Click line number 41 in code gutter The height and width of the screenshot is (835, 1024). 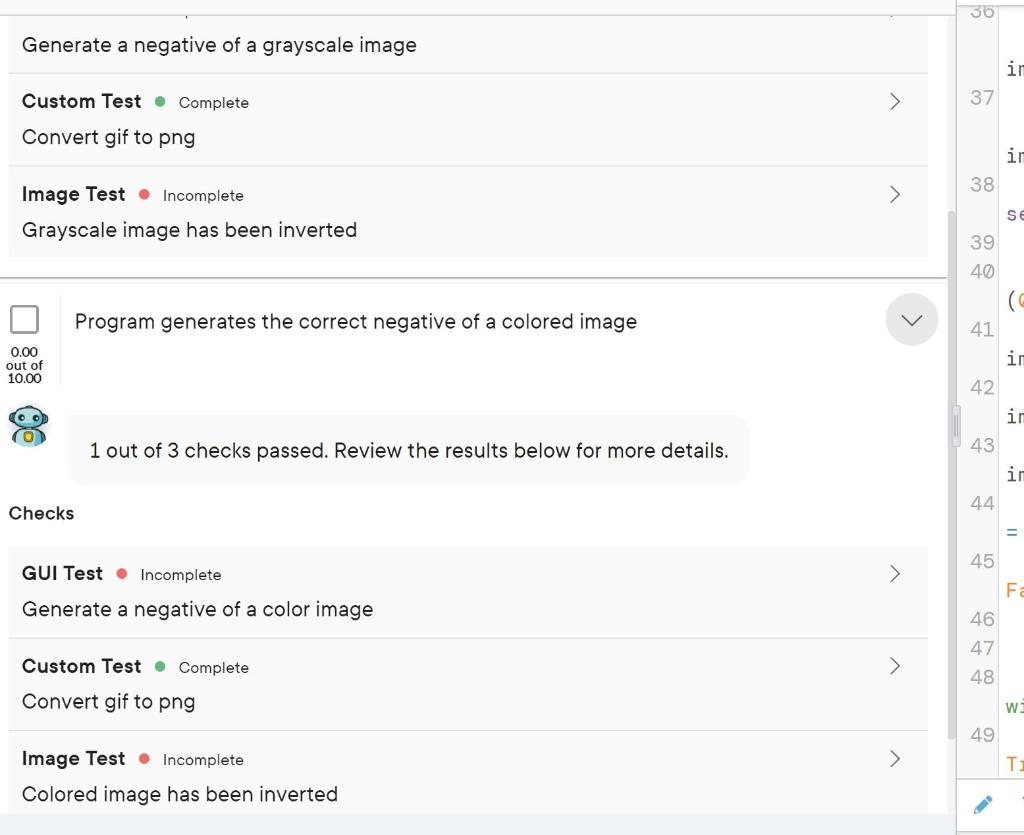[982, 330]
